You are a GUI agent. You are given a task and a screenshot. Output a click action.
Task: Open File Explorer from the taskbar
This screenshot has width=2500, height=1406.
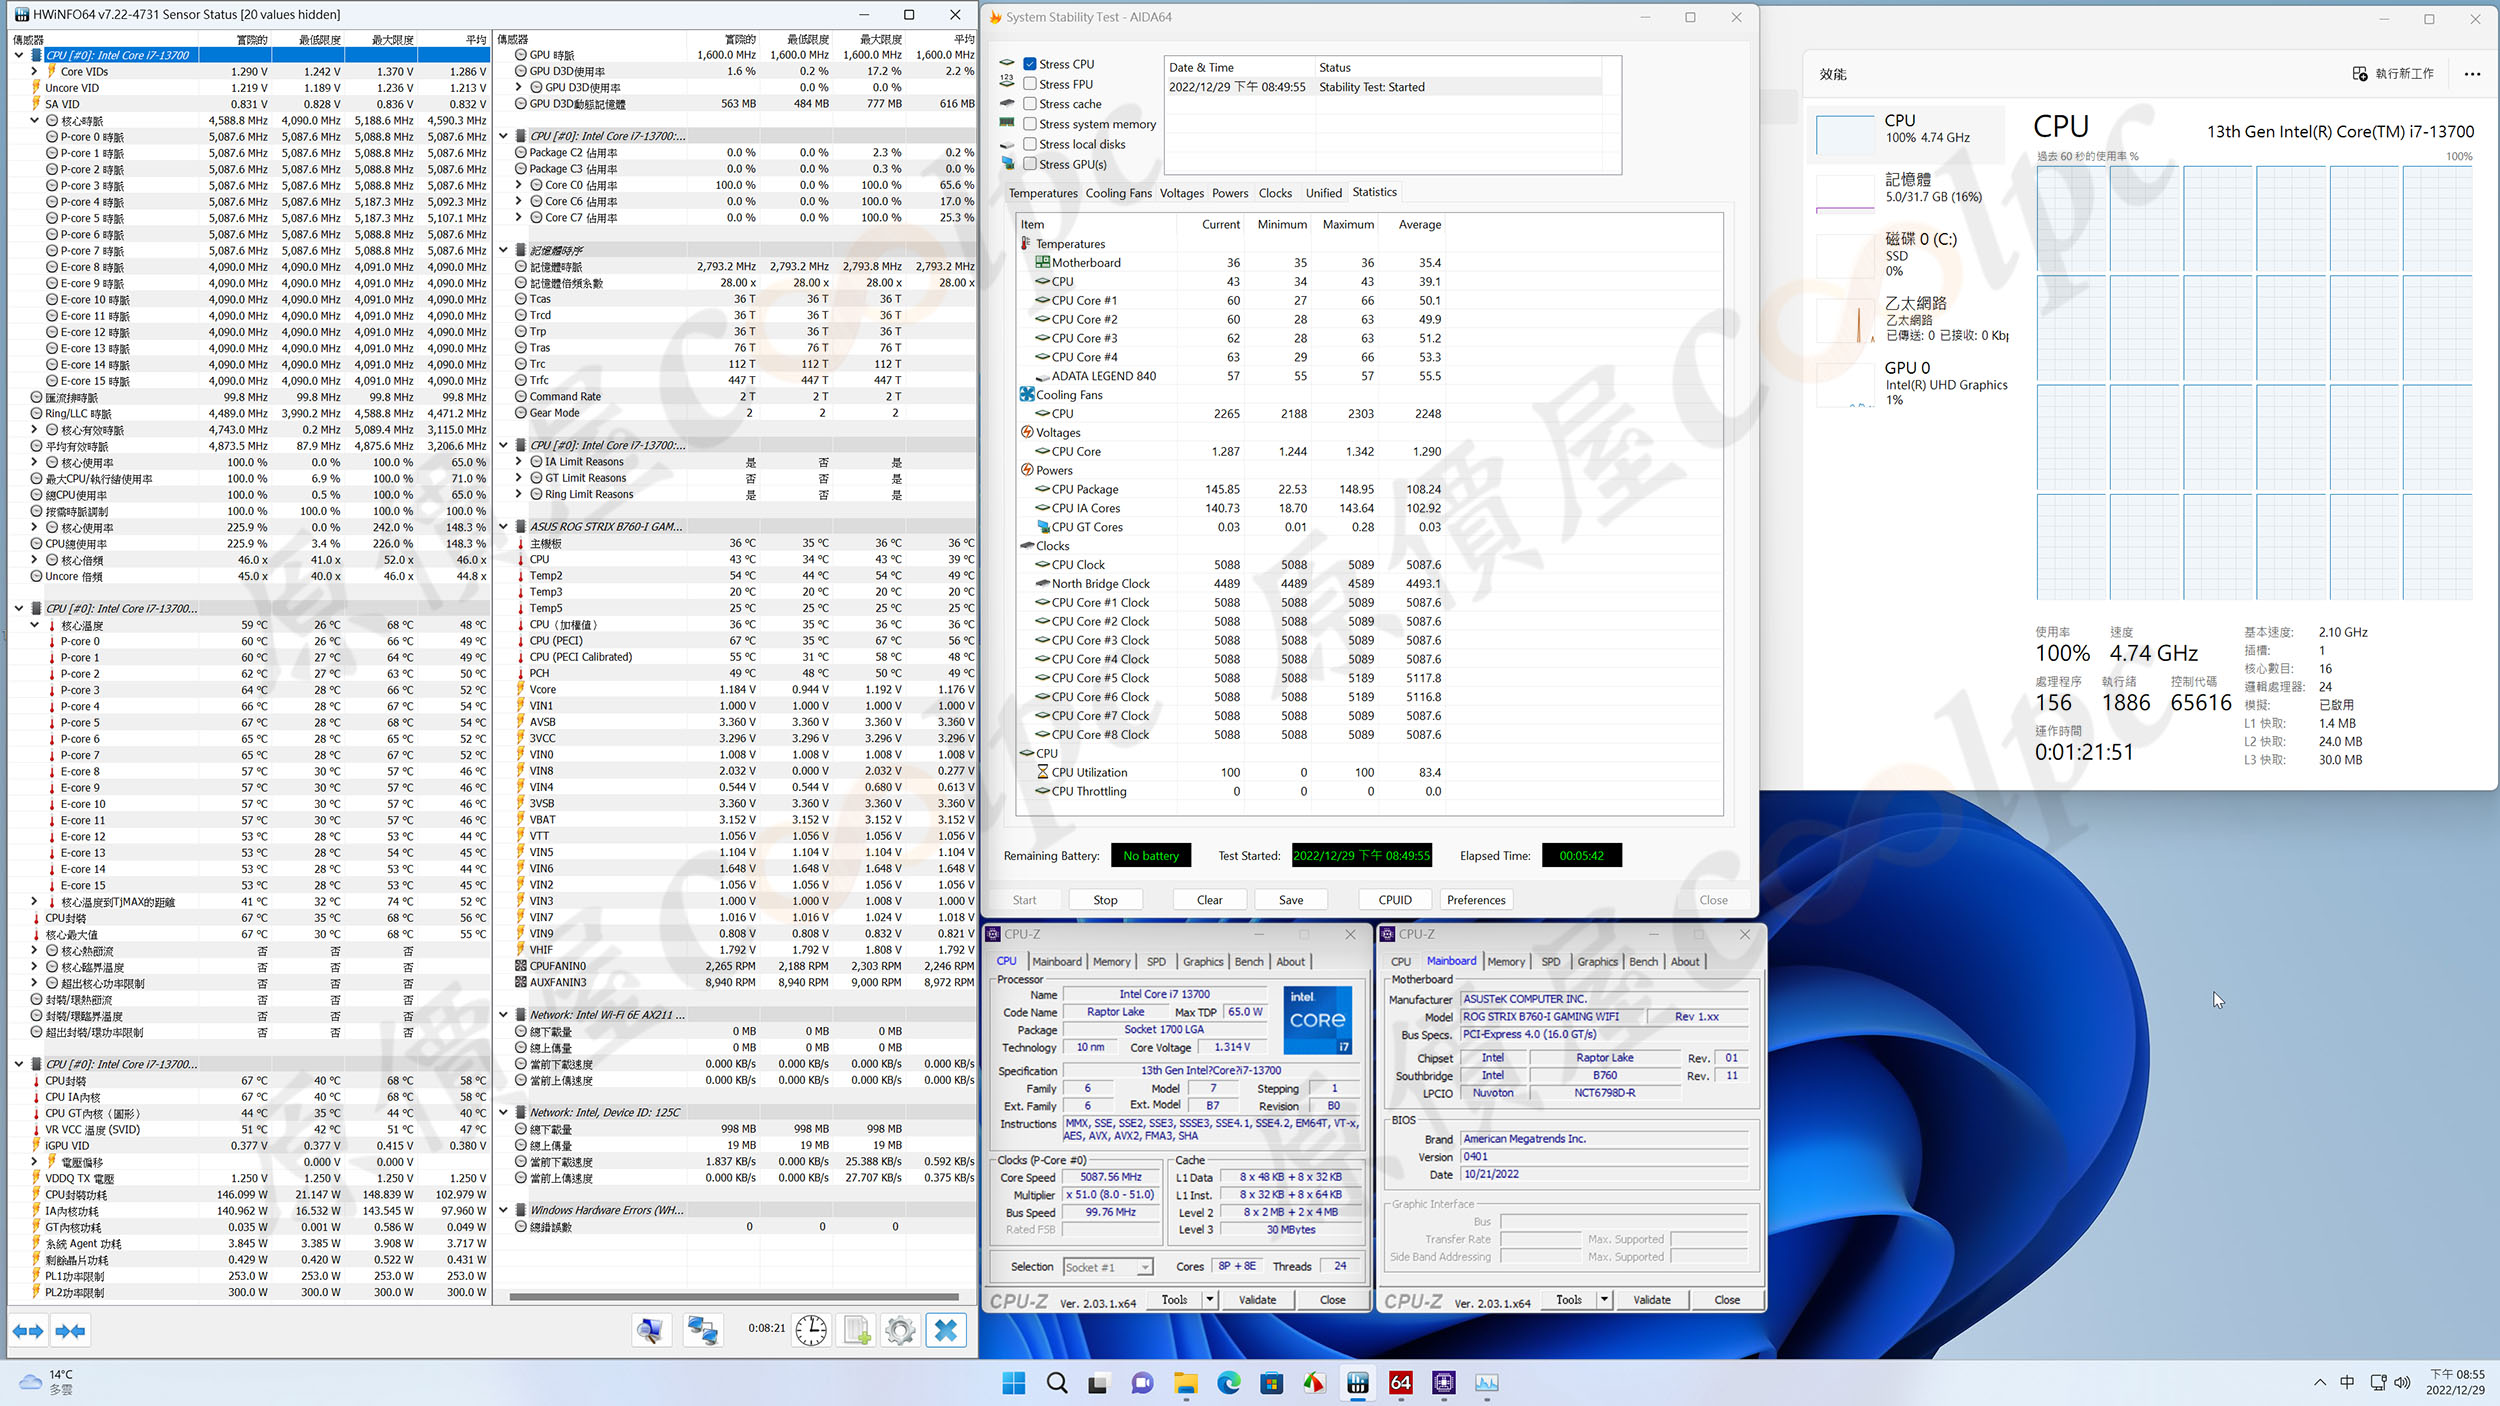click(1186, 1383)
